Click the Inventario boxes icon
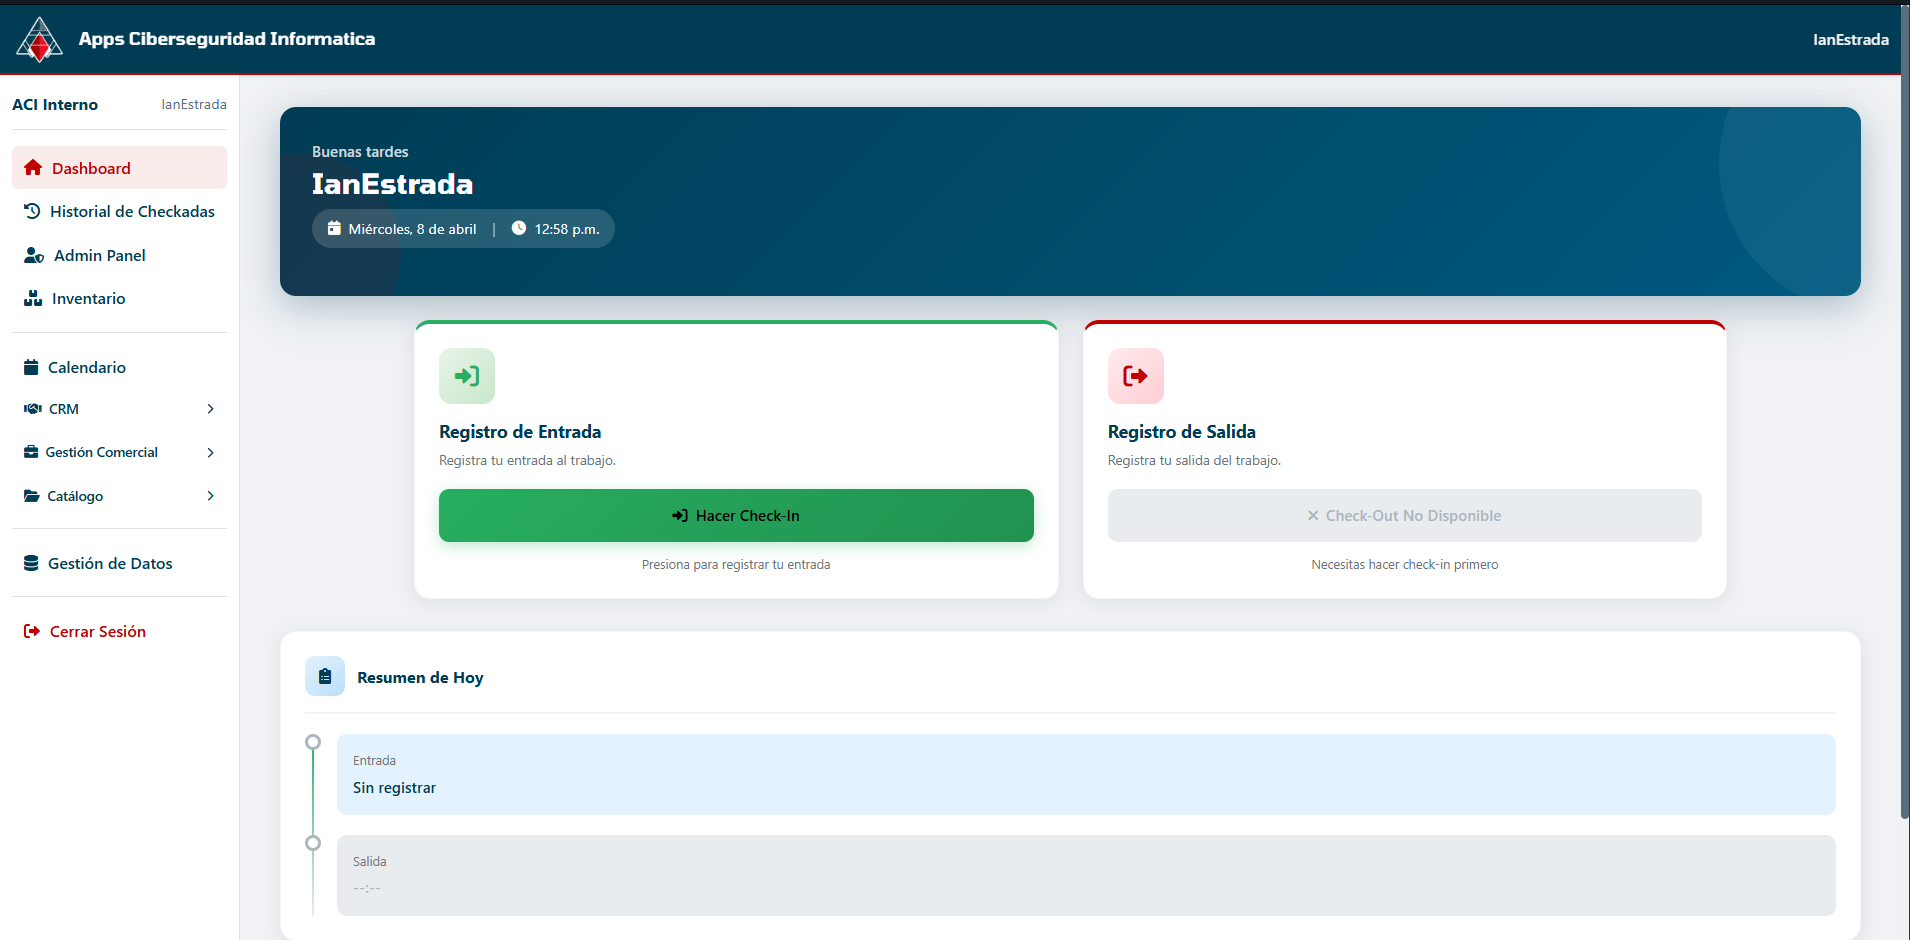This screenshot has width=1910, height=940. pos(33,298)
